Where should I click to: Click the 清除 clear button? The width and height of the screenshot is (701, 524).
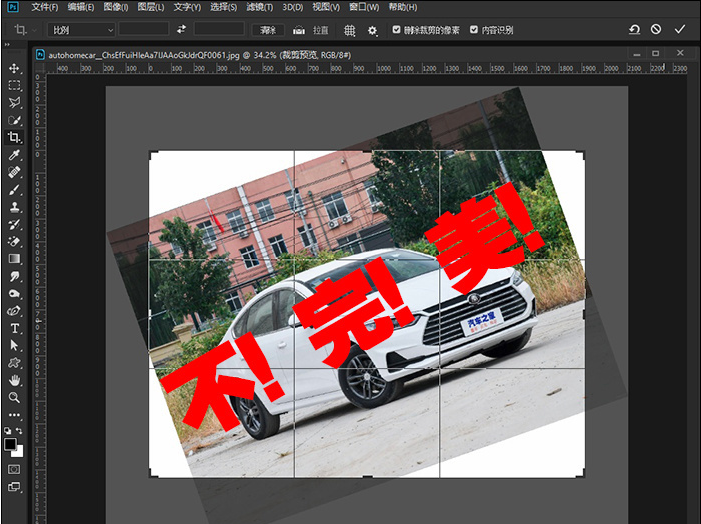(x=267, y=30)
